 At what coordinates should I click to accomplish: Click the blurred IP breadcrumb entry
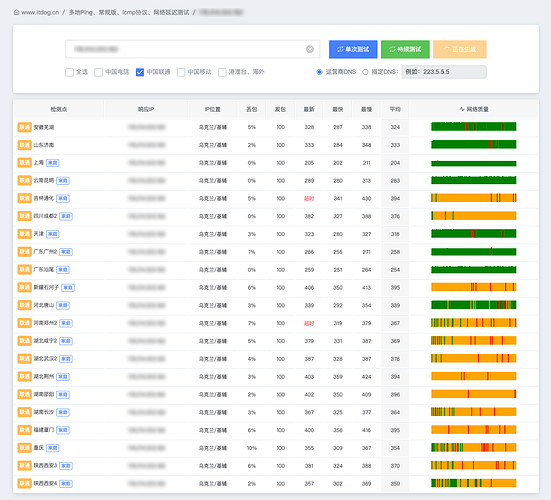tap(221, 12)
